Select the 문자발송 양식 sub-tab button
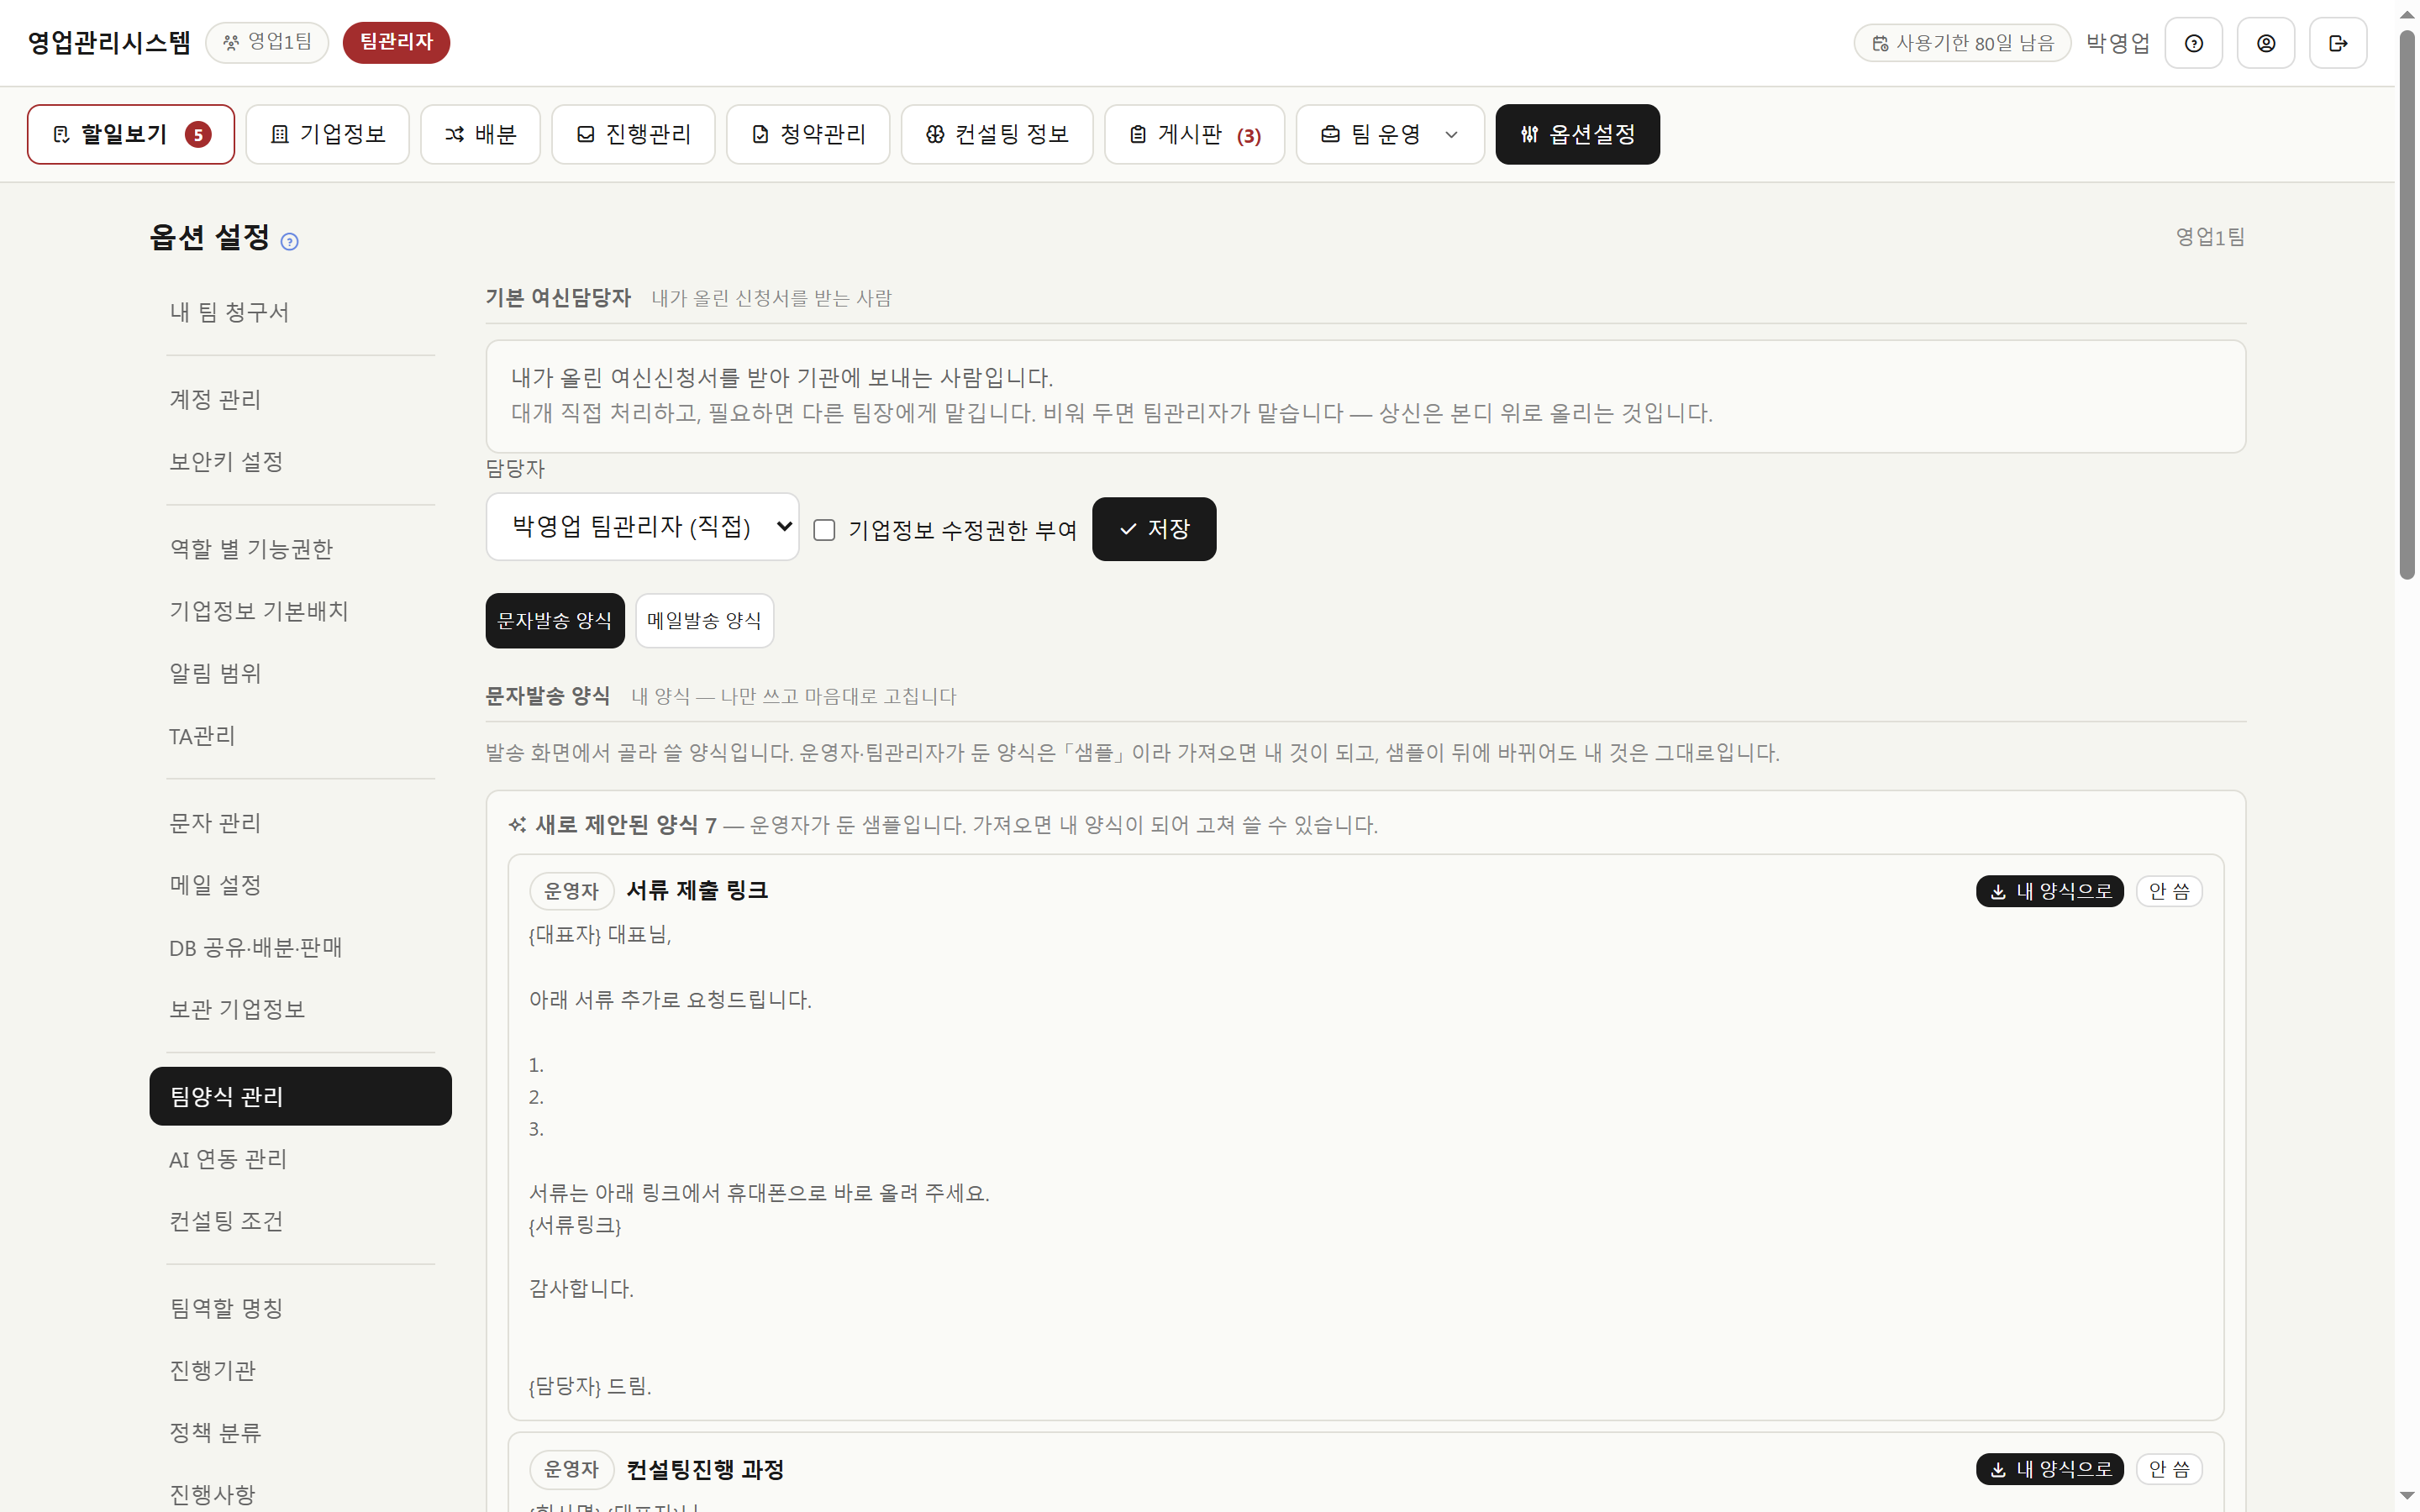Viewport: 2420px width, 1512px height. (x=555, y=620)
